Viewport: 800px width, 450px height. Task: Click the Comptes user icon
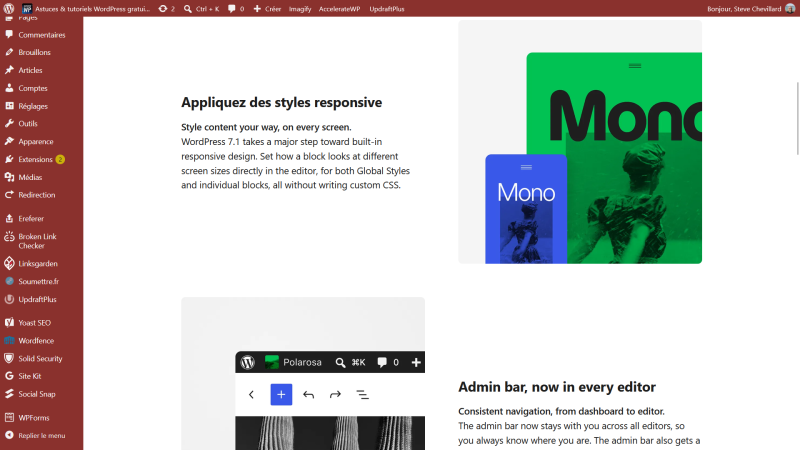pyautogui.click(x=9, y=88)
